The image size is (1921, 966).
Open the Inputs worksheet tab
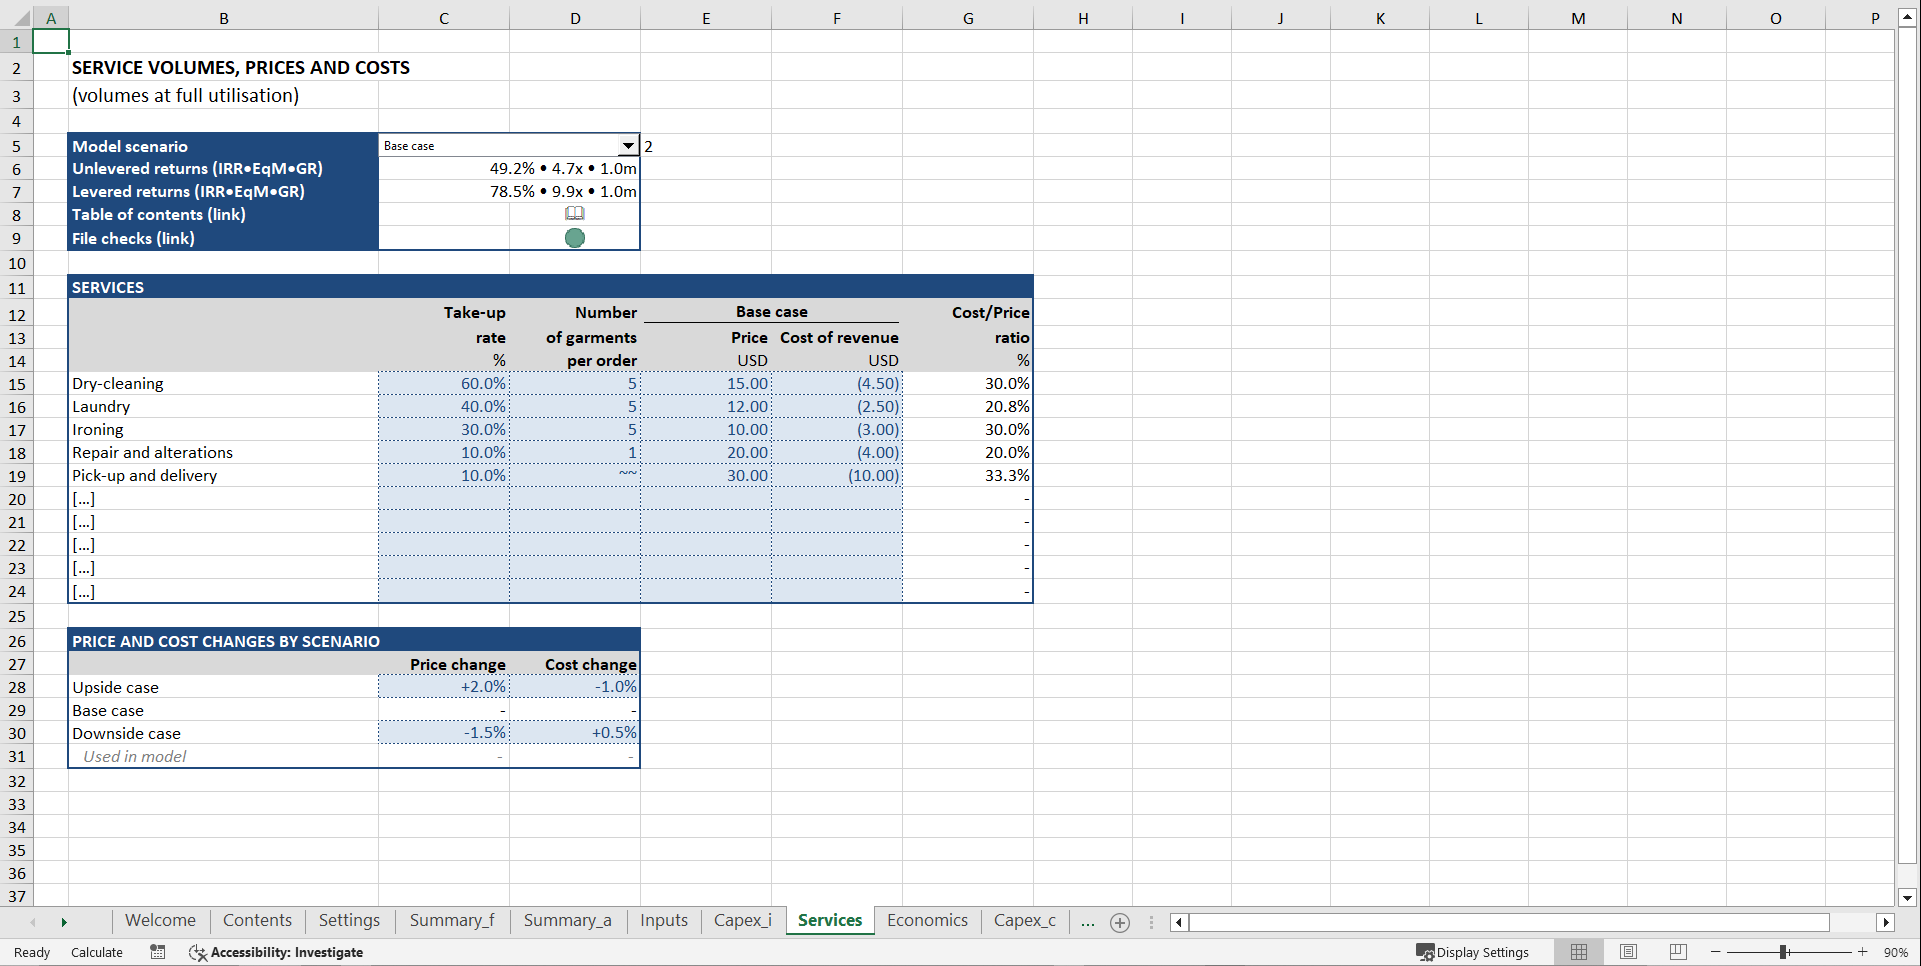point(663,920)
